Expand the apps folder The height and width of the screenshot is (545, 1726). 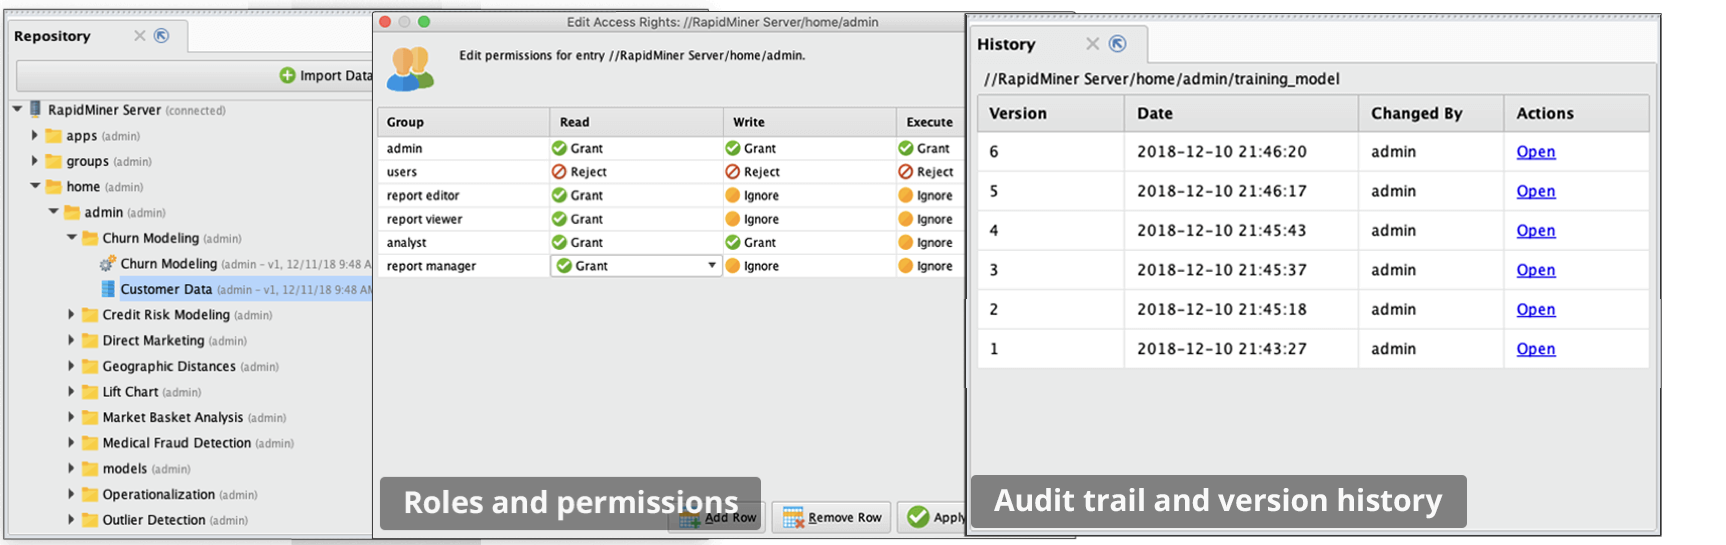click(x=35, y=135)
